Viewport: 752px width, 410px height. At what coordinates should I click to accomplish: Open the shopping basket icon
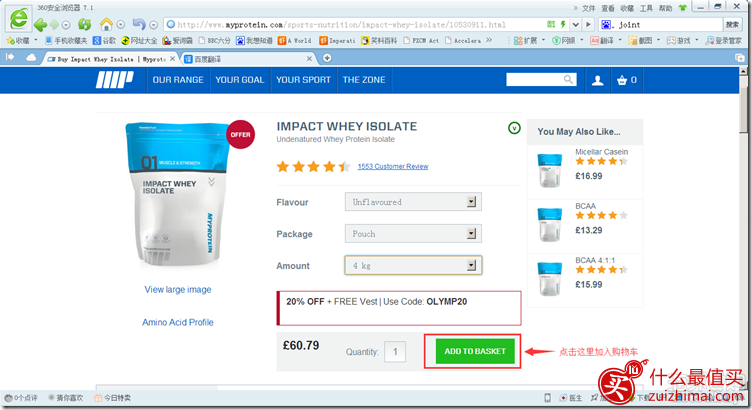click(622, 80)
